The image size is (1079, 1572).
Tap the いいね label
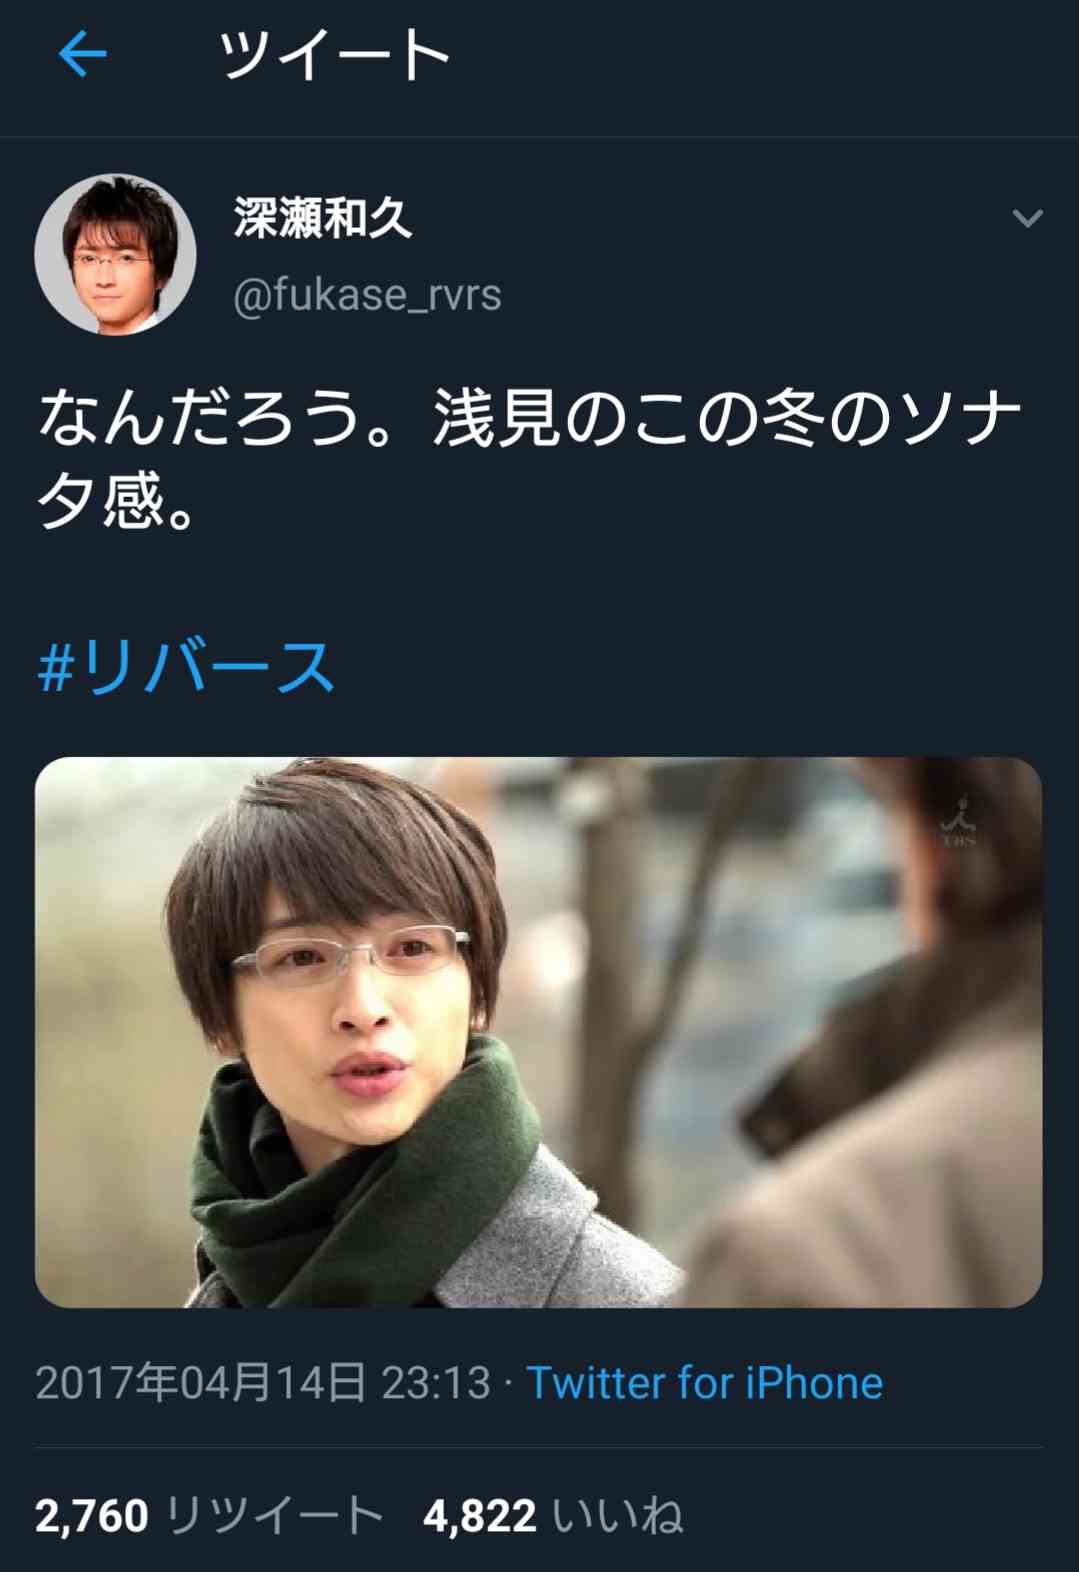[618, 1516]
